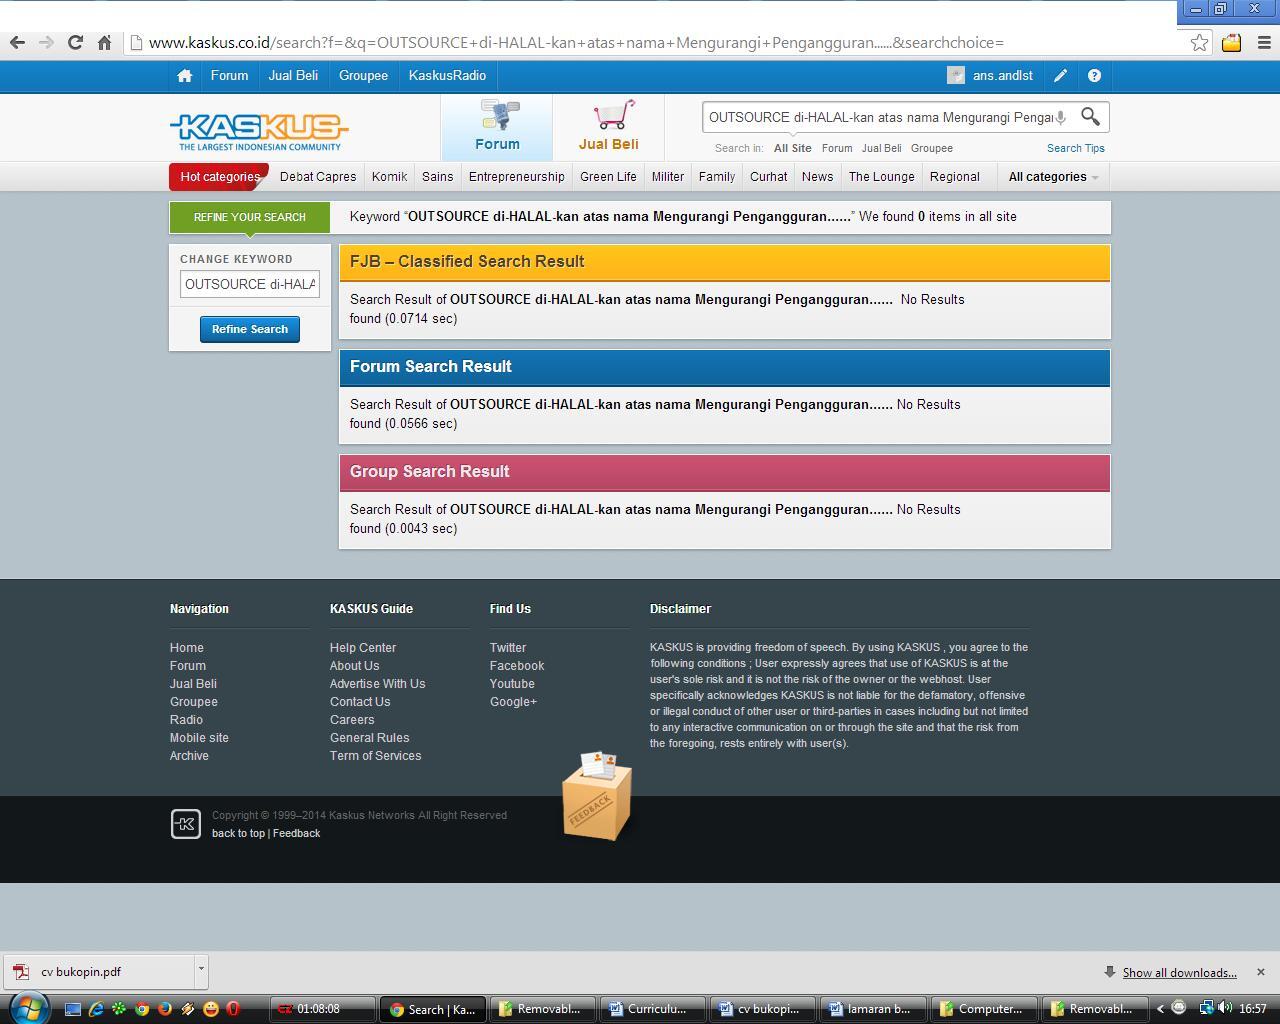Click the Change Keyword input field

tap(250, 284)
